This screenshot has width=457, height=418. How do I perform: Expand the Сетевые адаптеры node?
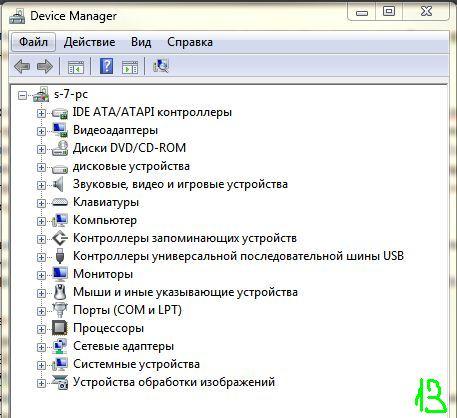click(41, 347)
